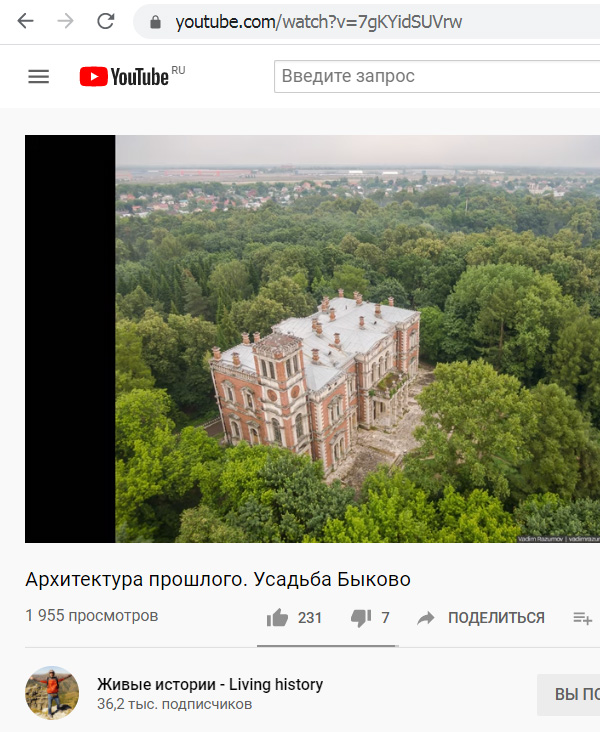
Task: Reload the page with the refresh icon
Action: pos(106,21)
